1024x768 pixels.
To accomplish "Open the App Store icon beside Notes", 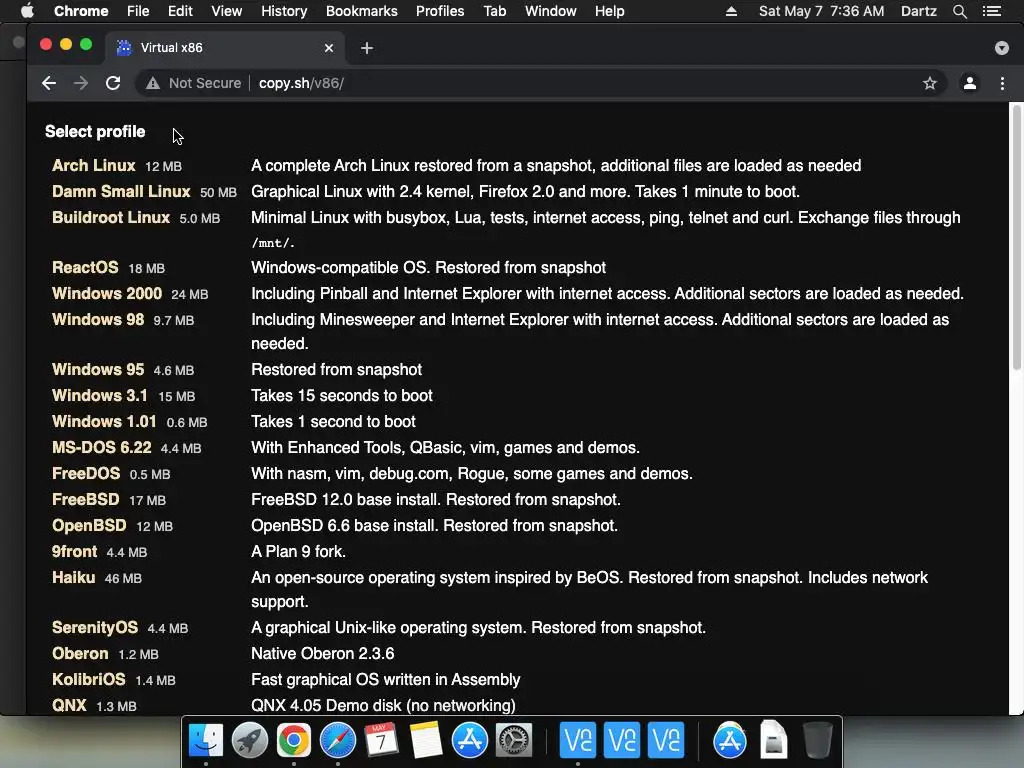I will tap(470, 741).
